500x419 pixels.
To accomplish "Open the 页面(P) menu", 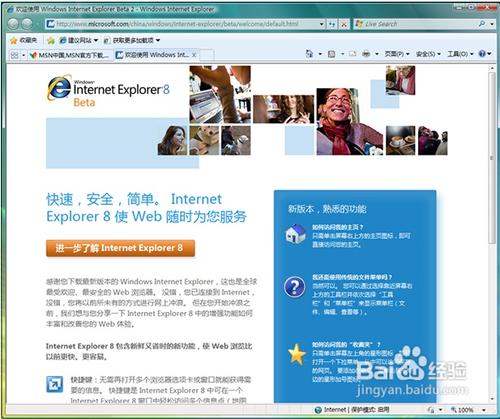I will (397, 54).
